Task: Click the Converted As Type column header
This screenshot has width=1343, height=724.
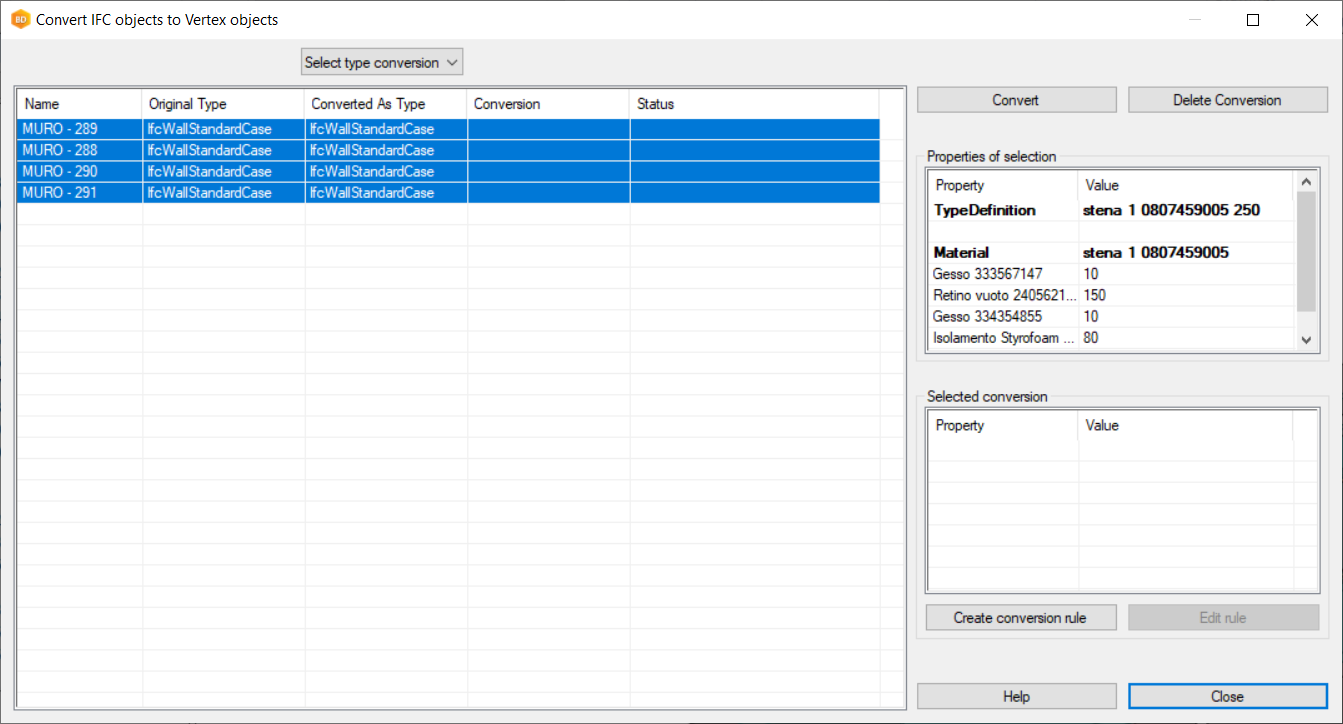Action: [x=385, y=104]
